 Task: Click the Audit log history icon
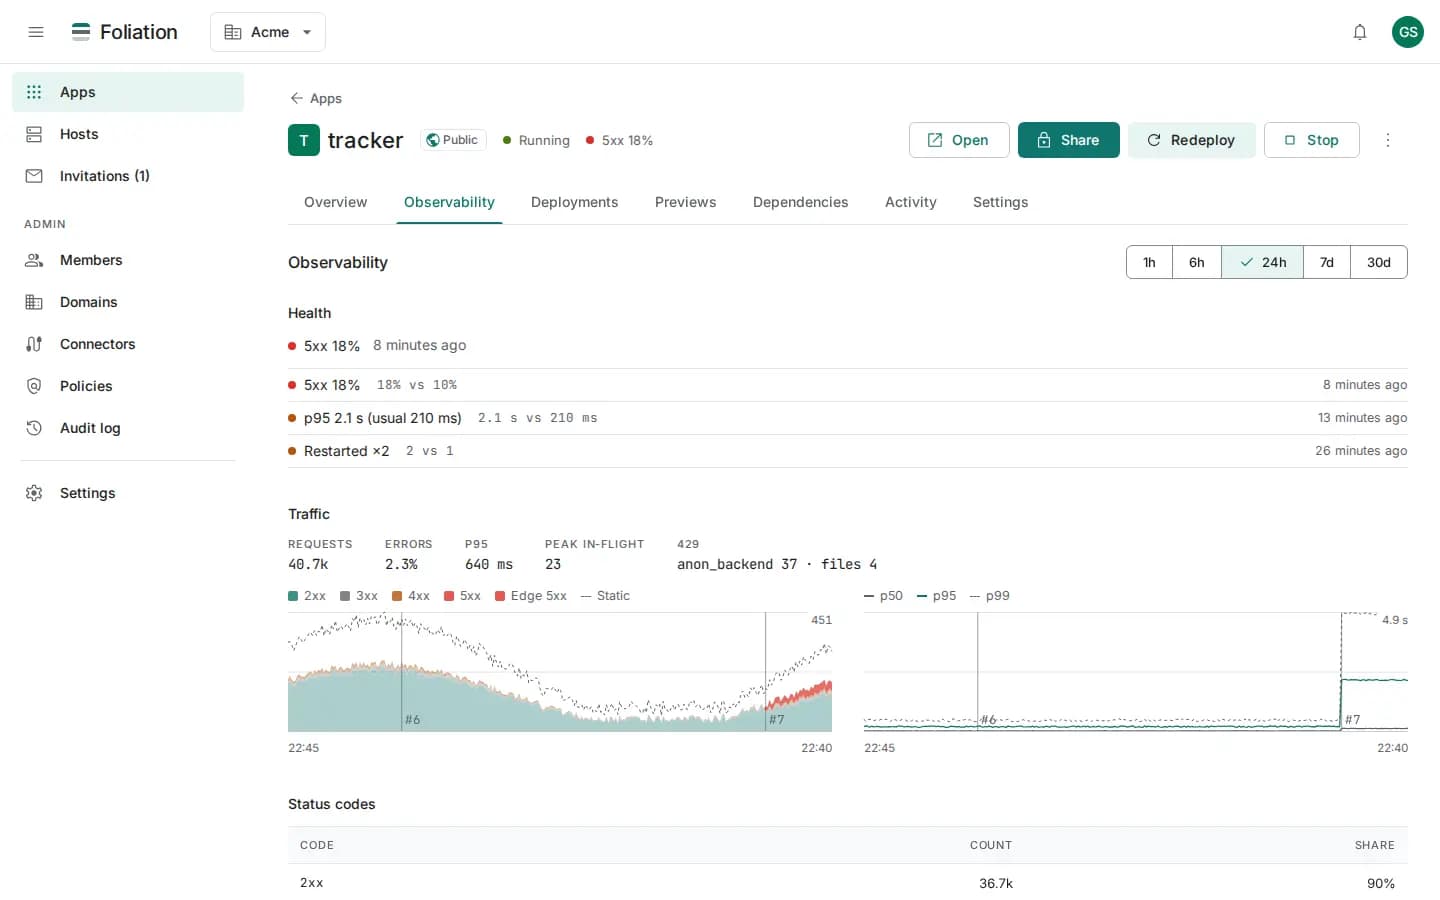click(x=34, y=428)
